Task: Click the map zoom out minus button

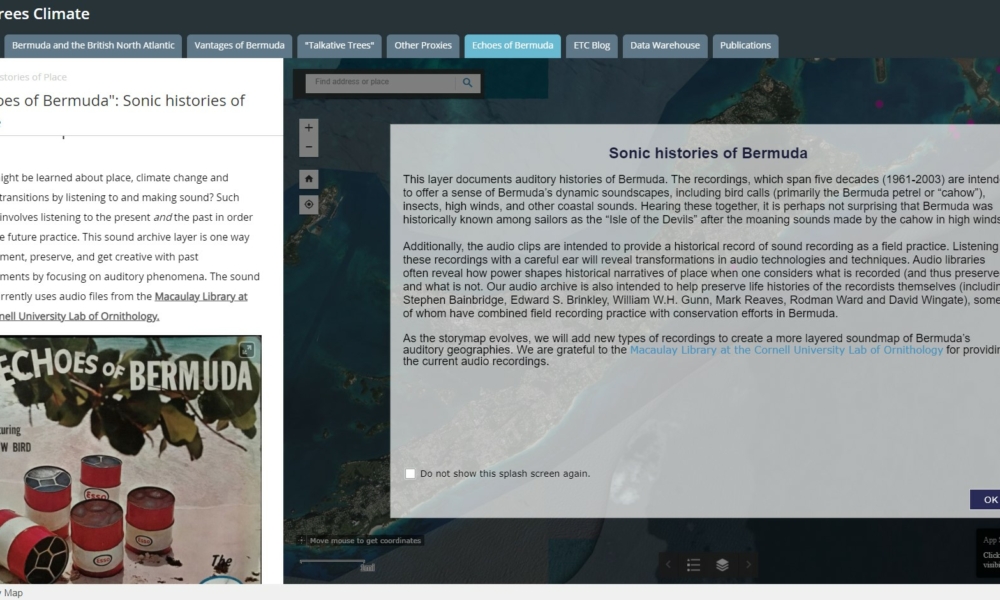Action: pyautogui.click(x=309, y=148)
